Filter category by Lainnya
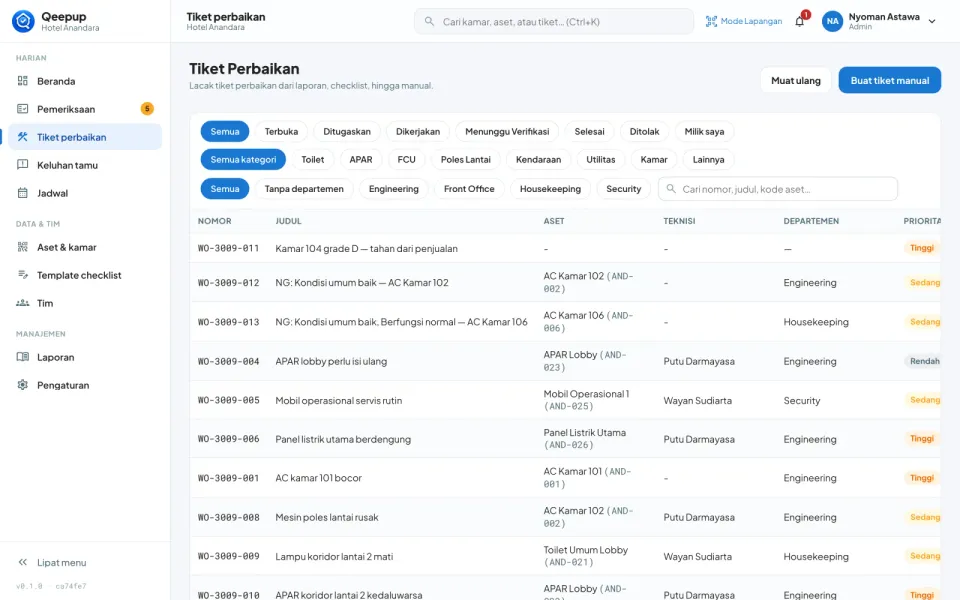 click(x=708, y=159)
